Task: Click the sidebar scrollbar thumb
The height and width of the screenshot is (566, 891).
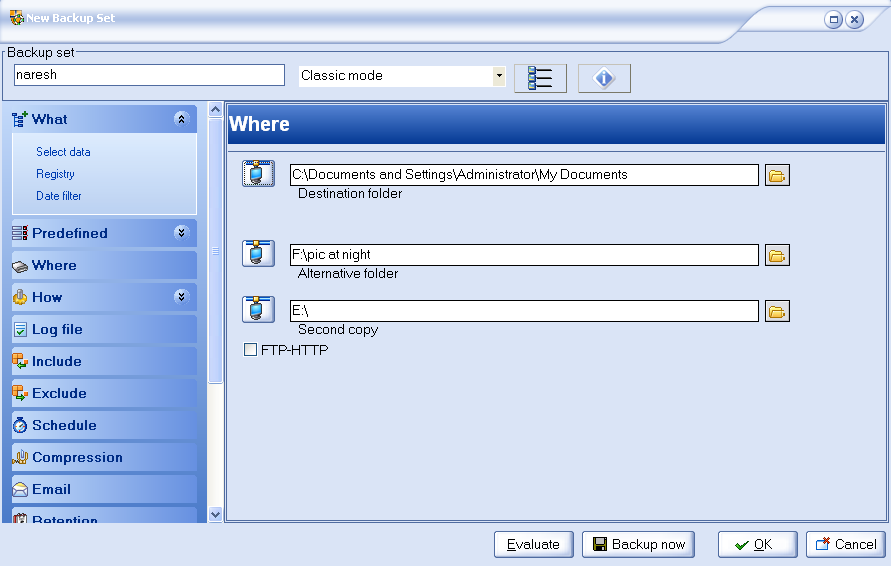Action: (215, 251)
